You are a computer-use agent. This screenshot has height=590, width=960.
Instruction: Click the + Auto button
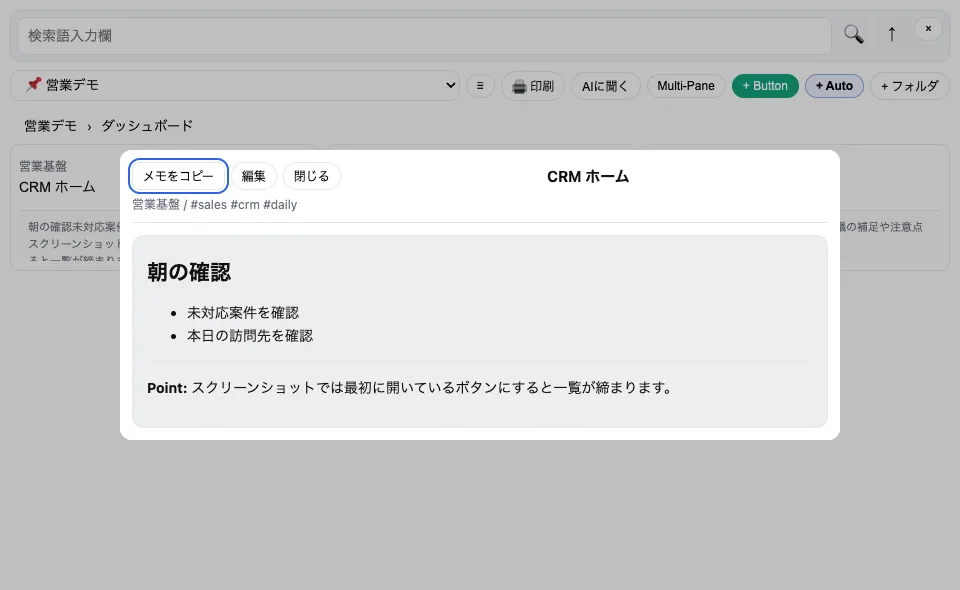pyautogui.click(x=834, y=86)
